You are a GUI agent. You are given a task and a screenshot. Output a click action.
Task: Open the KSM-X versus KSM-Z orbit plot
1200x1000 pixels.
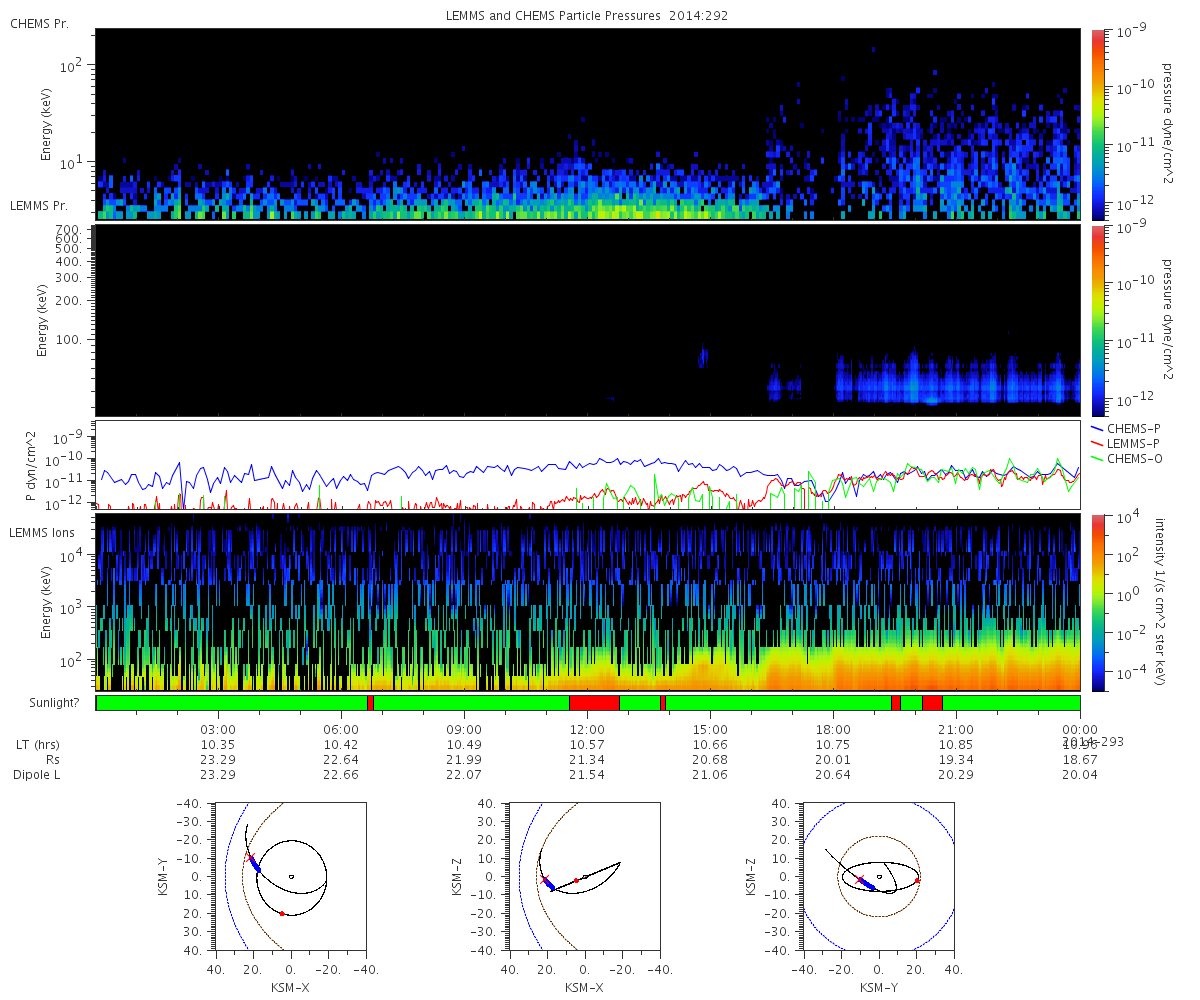(x=584, y=875)
